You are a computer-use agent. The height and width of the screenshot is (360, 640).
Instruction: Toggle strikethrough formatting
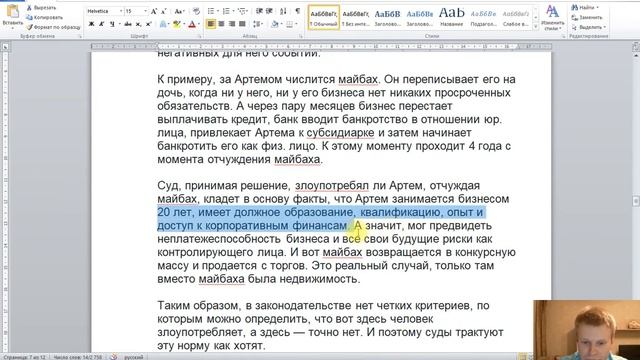[128, 24]
